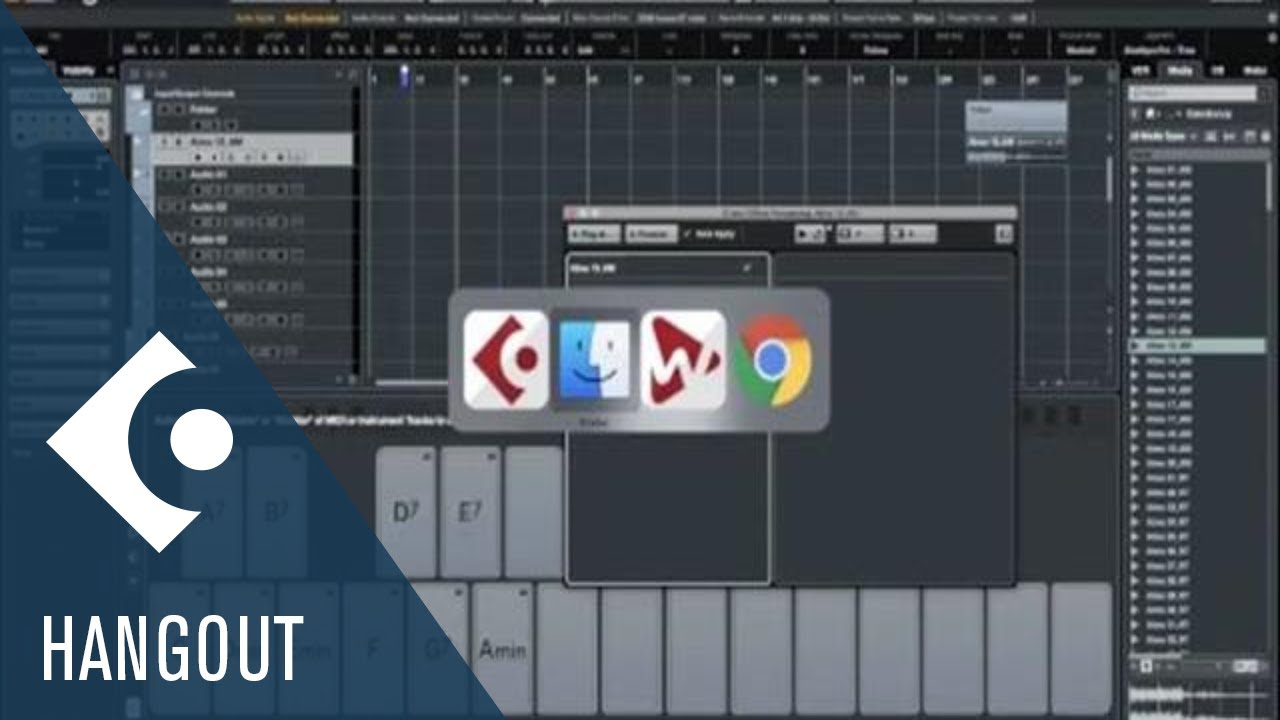Open the Meter tab in right zone
The height and width of the screenshot is (720, 1280).
(x=1253, y=70)
